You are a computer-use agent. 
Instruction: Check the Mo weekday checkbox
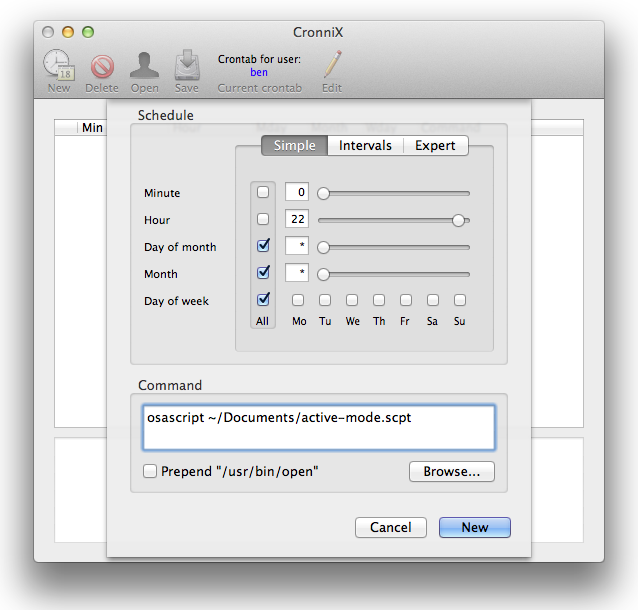(x=298, y=300)
